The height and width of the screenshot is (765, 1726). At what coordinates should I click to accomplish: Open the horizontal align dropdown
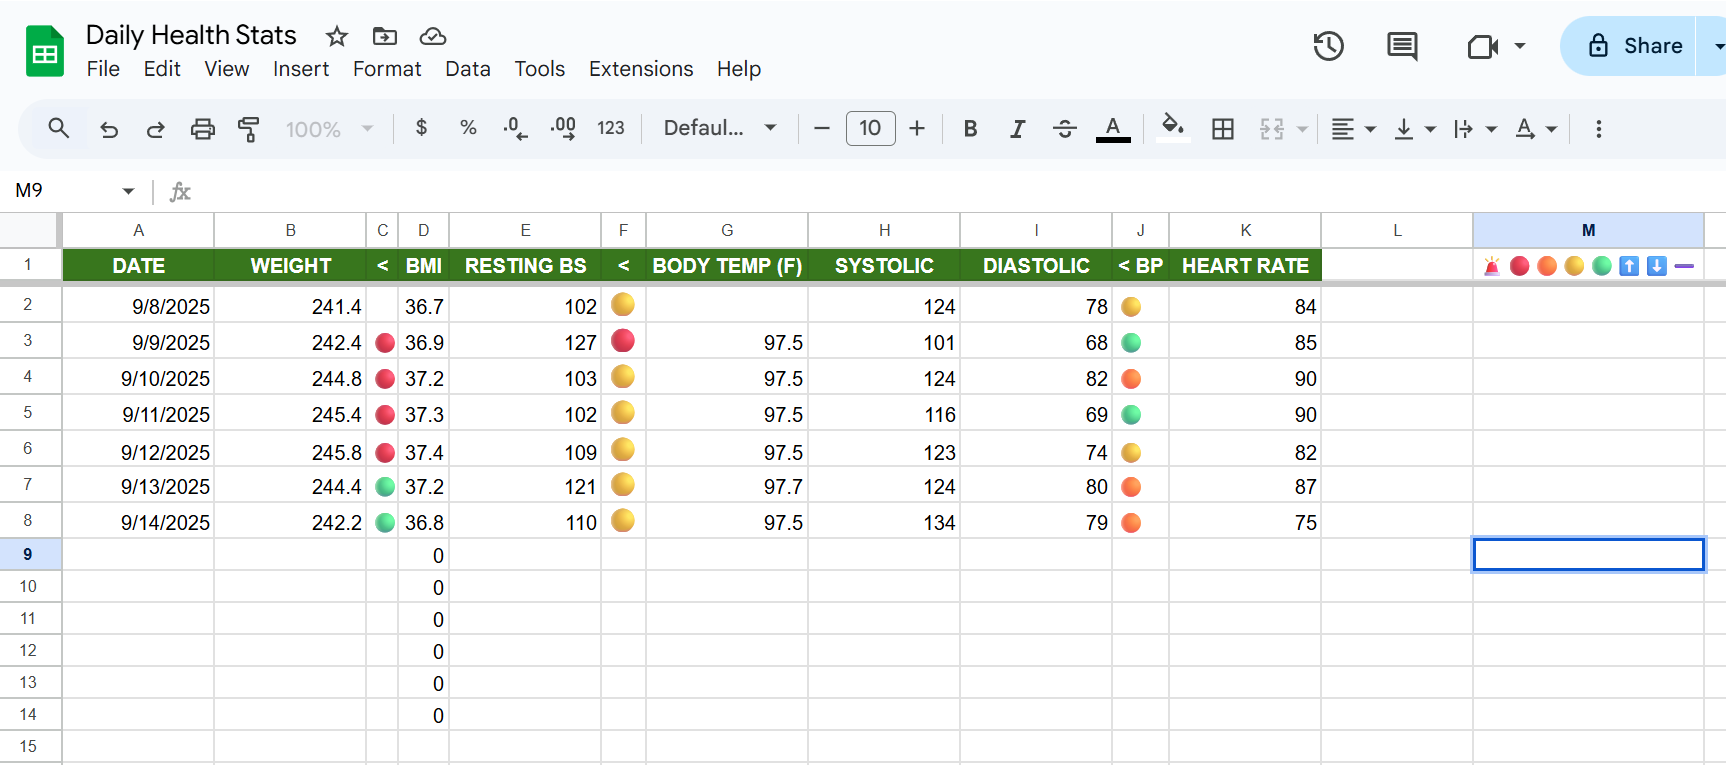point(1354,129)
